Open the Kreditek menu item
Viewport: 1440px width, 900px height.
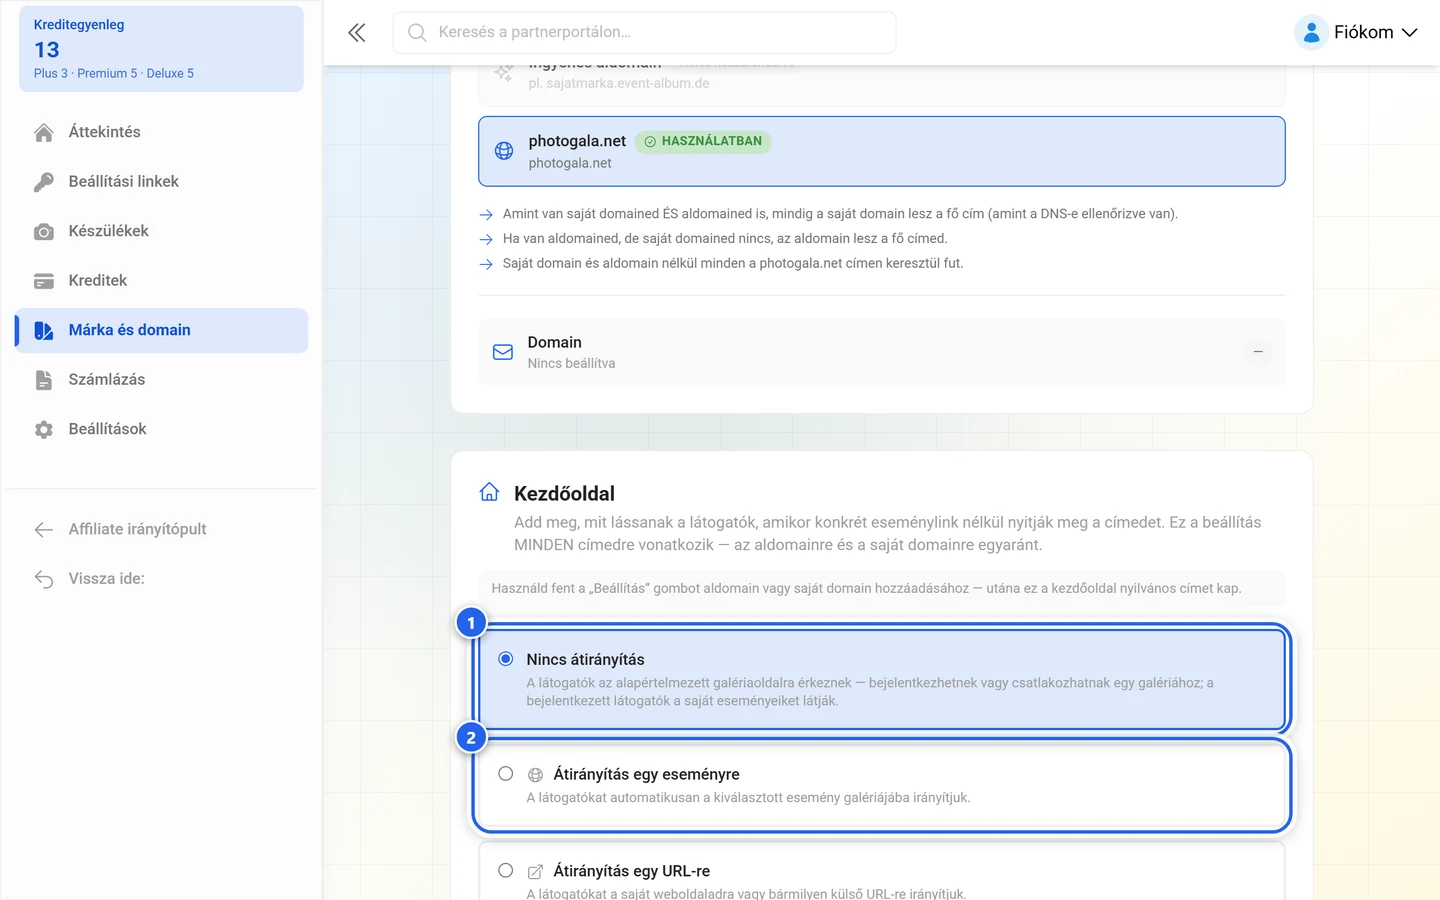point(162,281)
